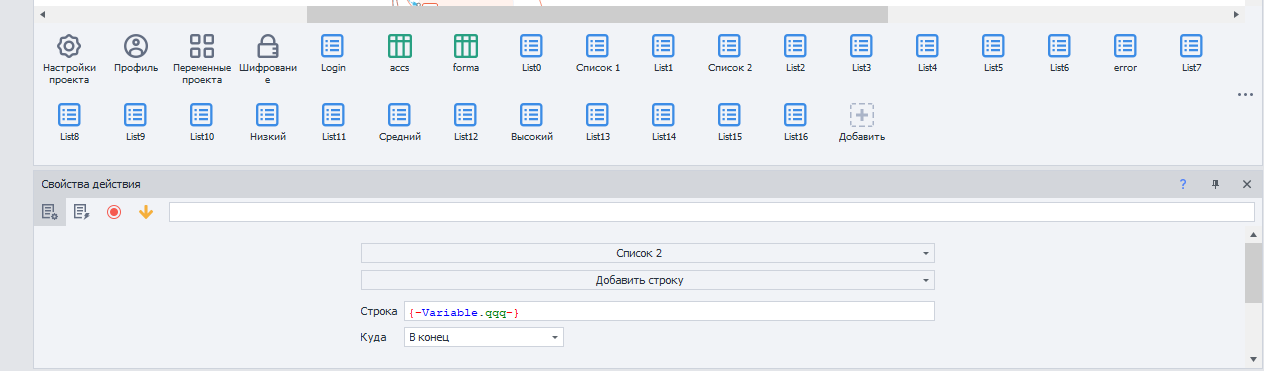Open the Куда В конец combo box

click(484, 337)
